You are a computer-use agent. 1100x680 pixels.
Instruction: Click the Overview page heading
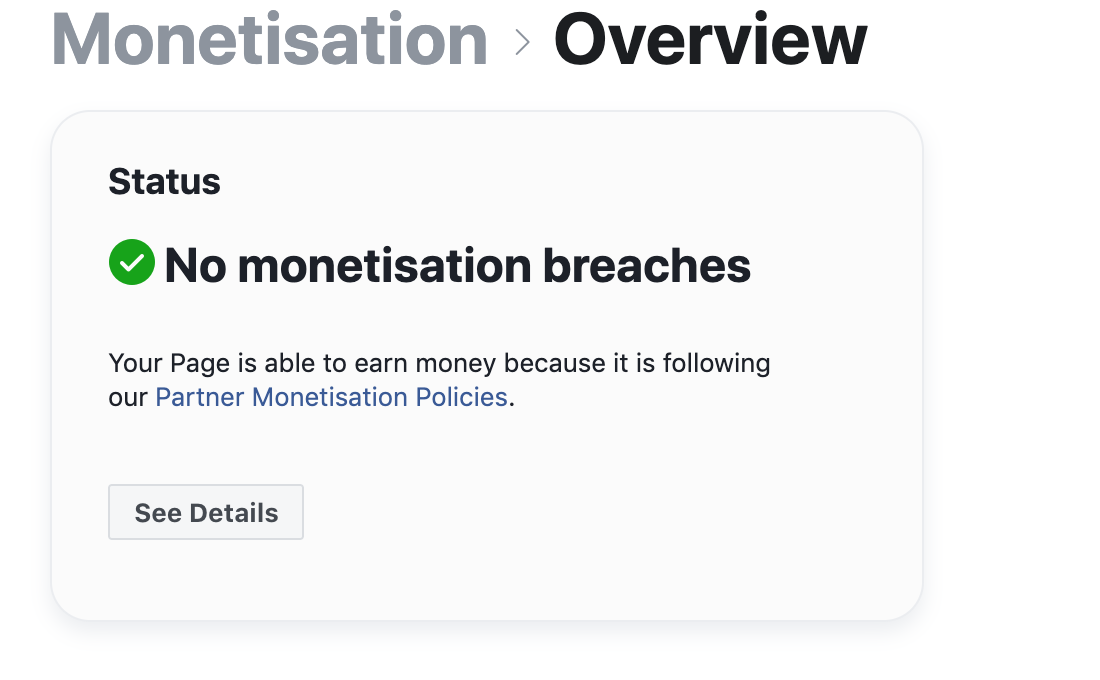click(x=710, y=40)
